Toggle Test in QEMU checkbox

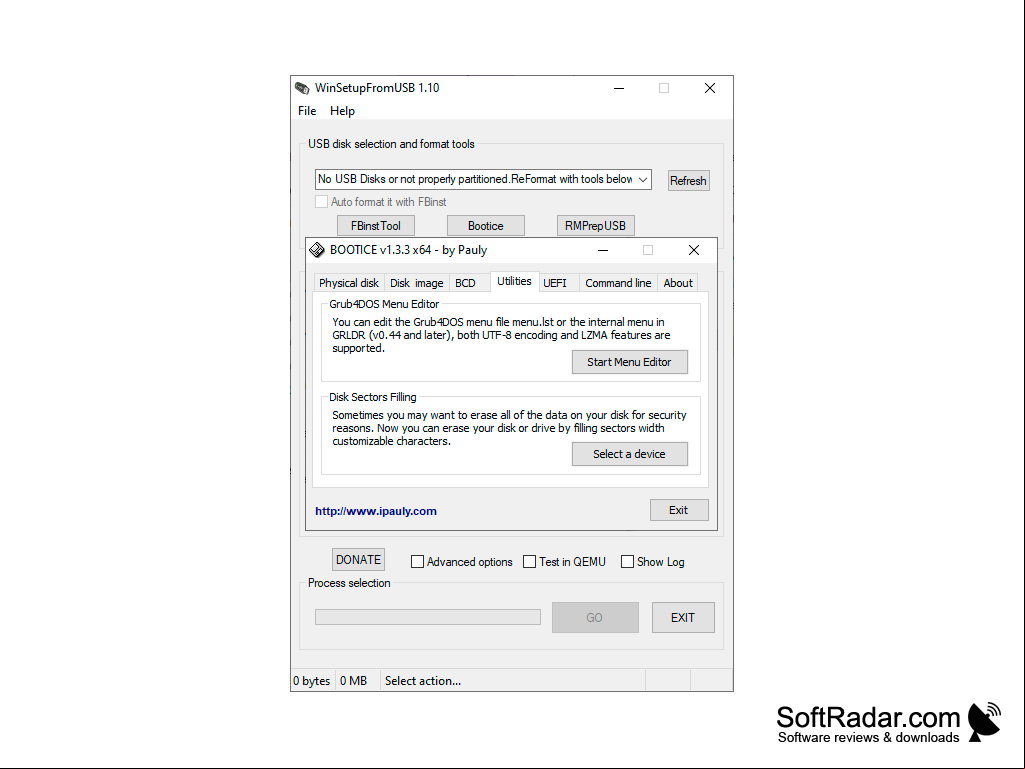(529, 562)
